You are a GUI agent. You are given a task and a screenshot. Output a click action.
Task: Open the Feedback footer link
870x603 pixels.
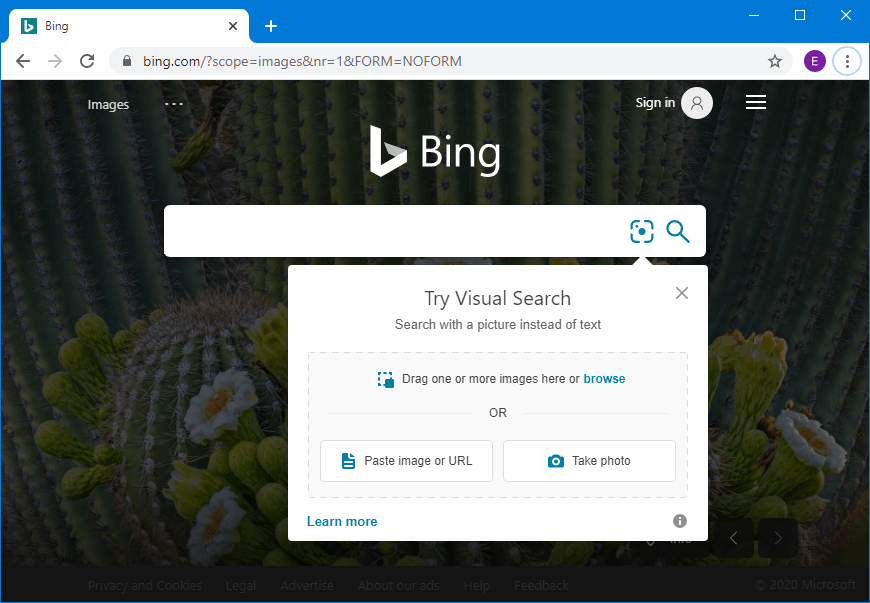(x=542, y=585)
